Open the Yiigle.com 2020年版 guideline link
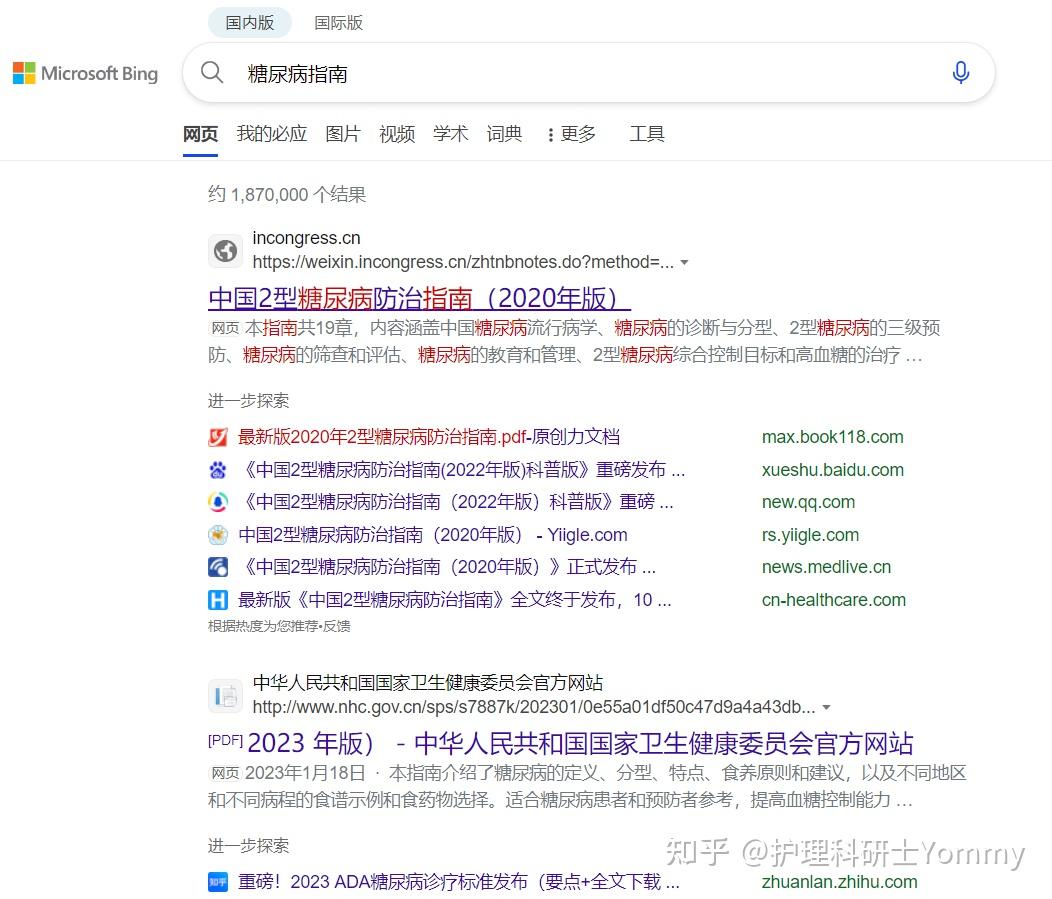This screenshot has width=1052, height=899. click(x=433, y=535)
